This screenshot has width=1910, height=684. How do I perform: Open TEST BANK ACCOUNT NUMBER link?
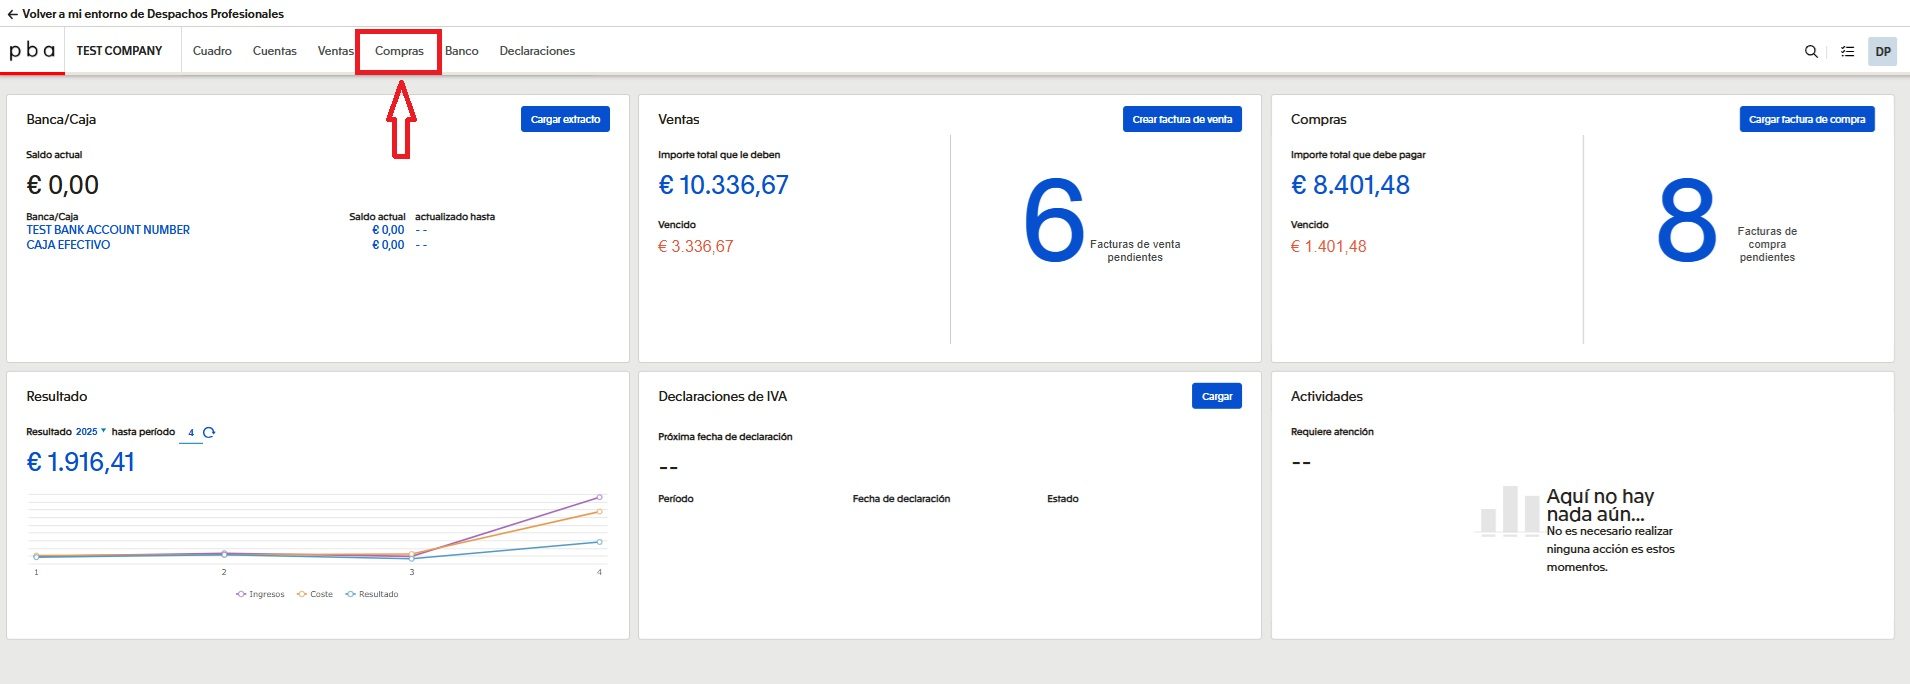[x=108, y=230]
